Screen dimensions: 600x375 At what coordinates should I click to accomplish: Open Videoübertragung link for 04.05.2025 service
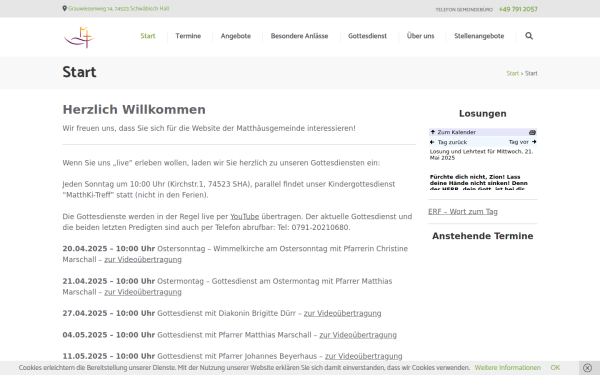coord(358,335)
